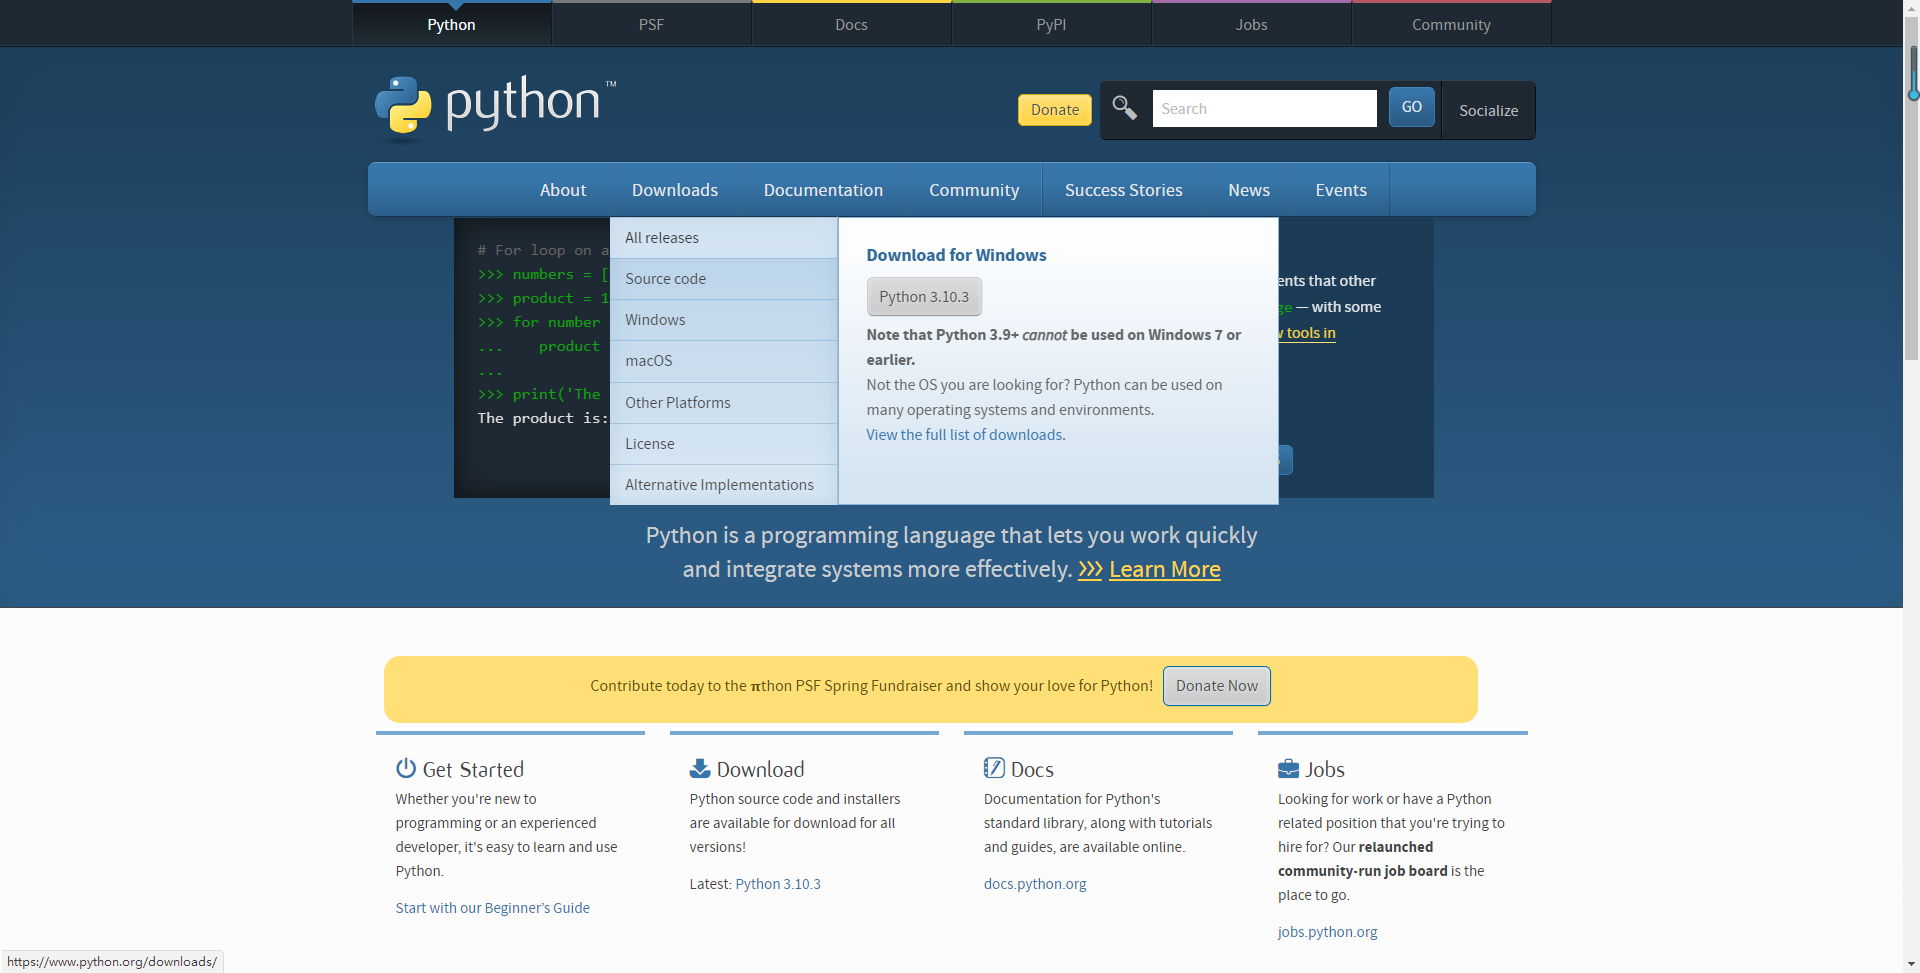Open Start with our Beginner's Guide link
Image resolution: width=1920 pixels, height=973 pixels.
(492, 908)
